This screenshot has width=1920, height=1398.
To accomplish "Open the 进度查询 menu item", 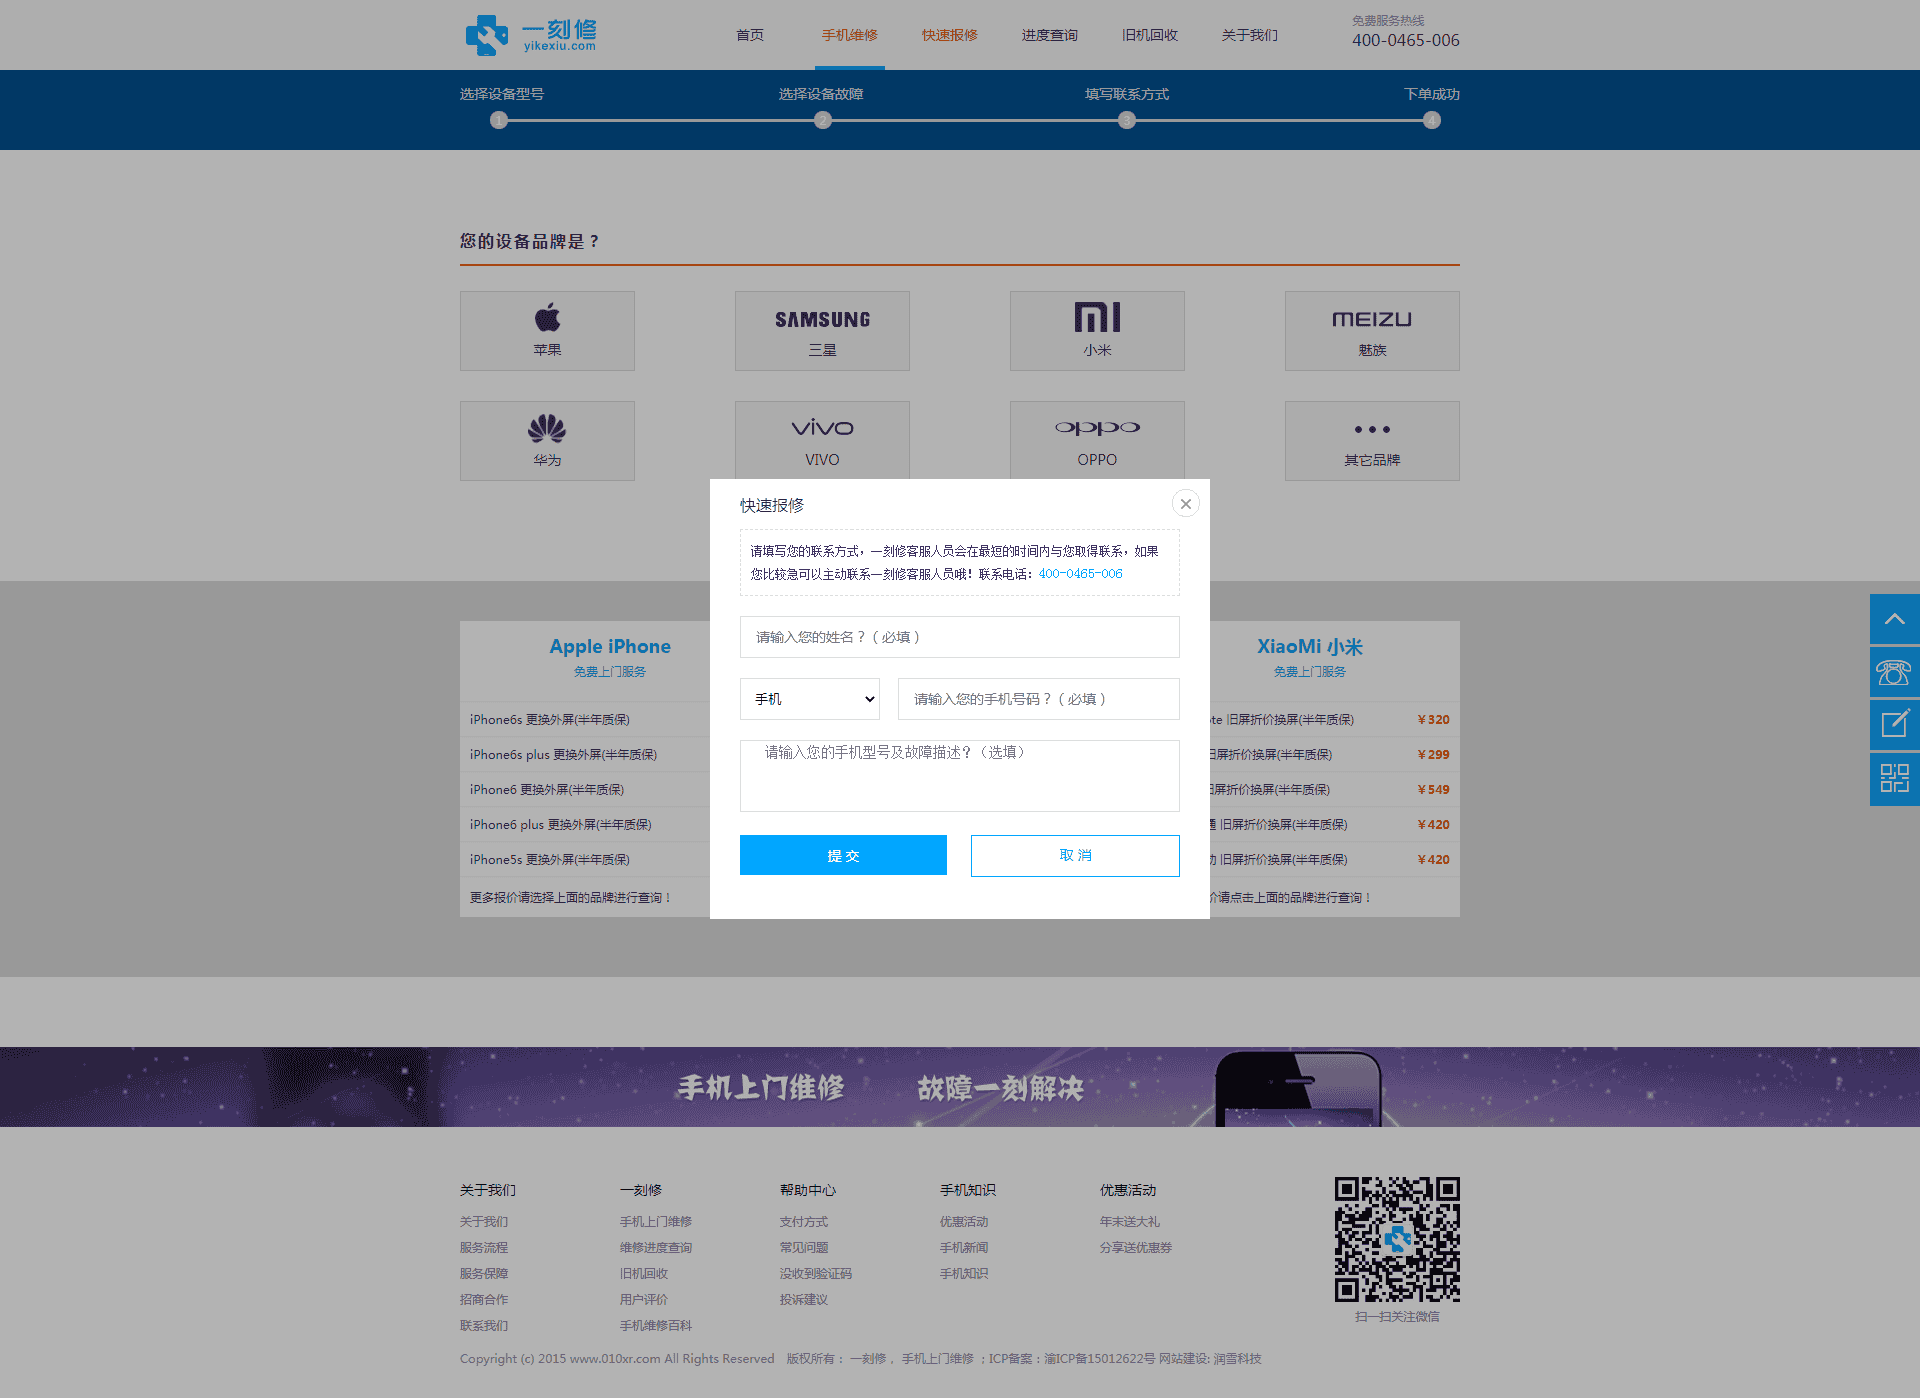I will 1049,35.
